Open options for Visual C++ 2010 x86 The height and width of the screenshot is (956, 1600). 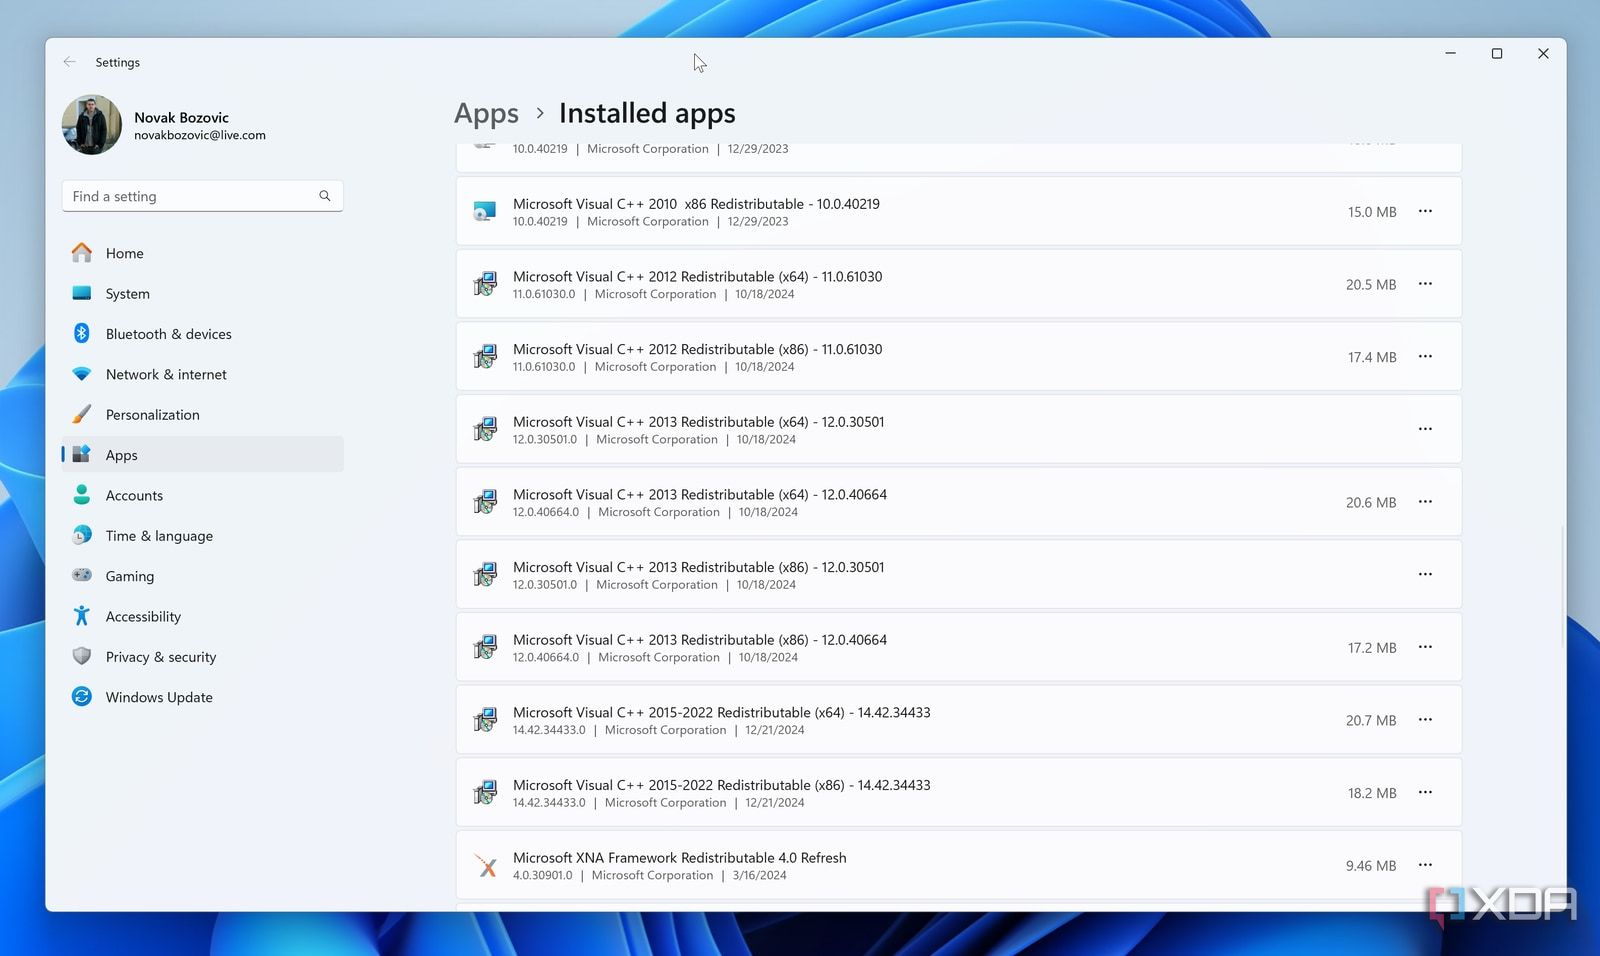pyautogui.click(x=1425, y=211)
